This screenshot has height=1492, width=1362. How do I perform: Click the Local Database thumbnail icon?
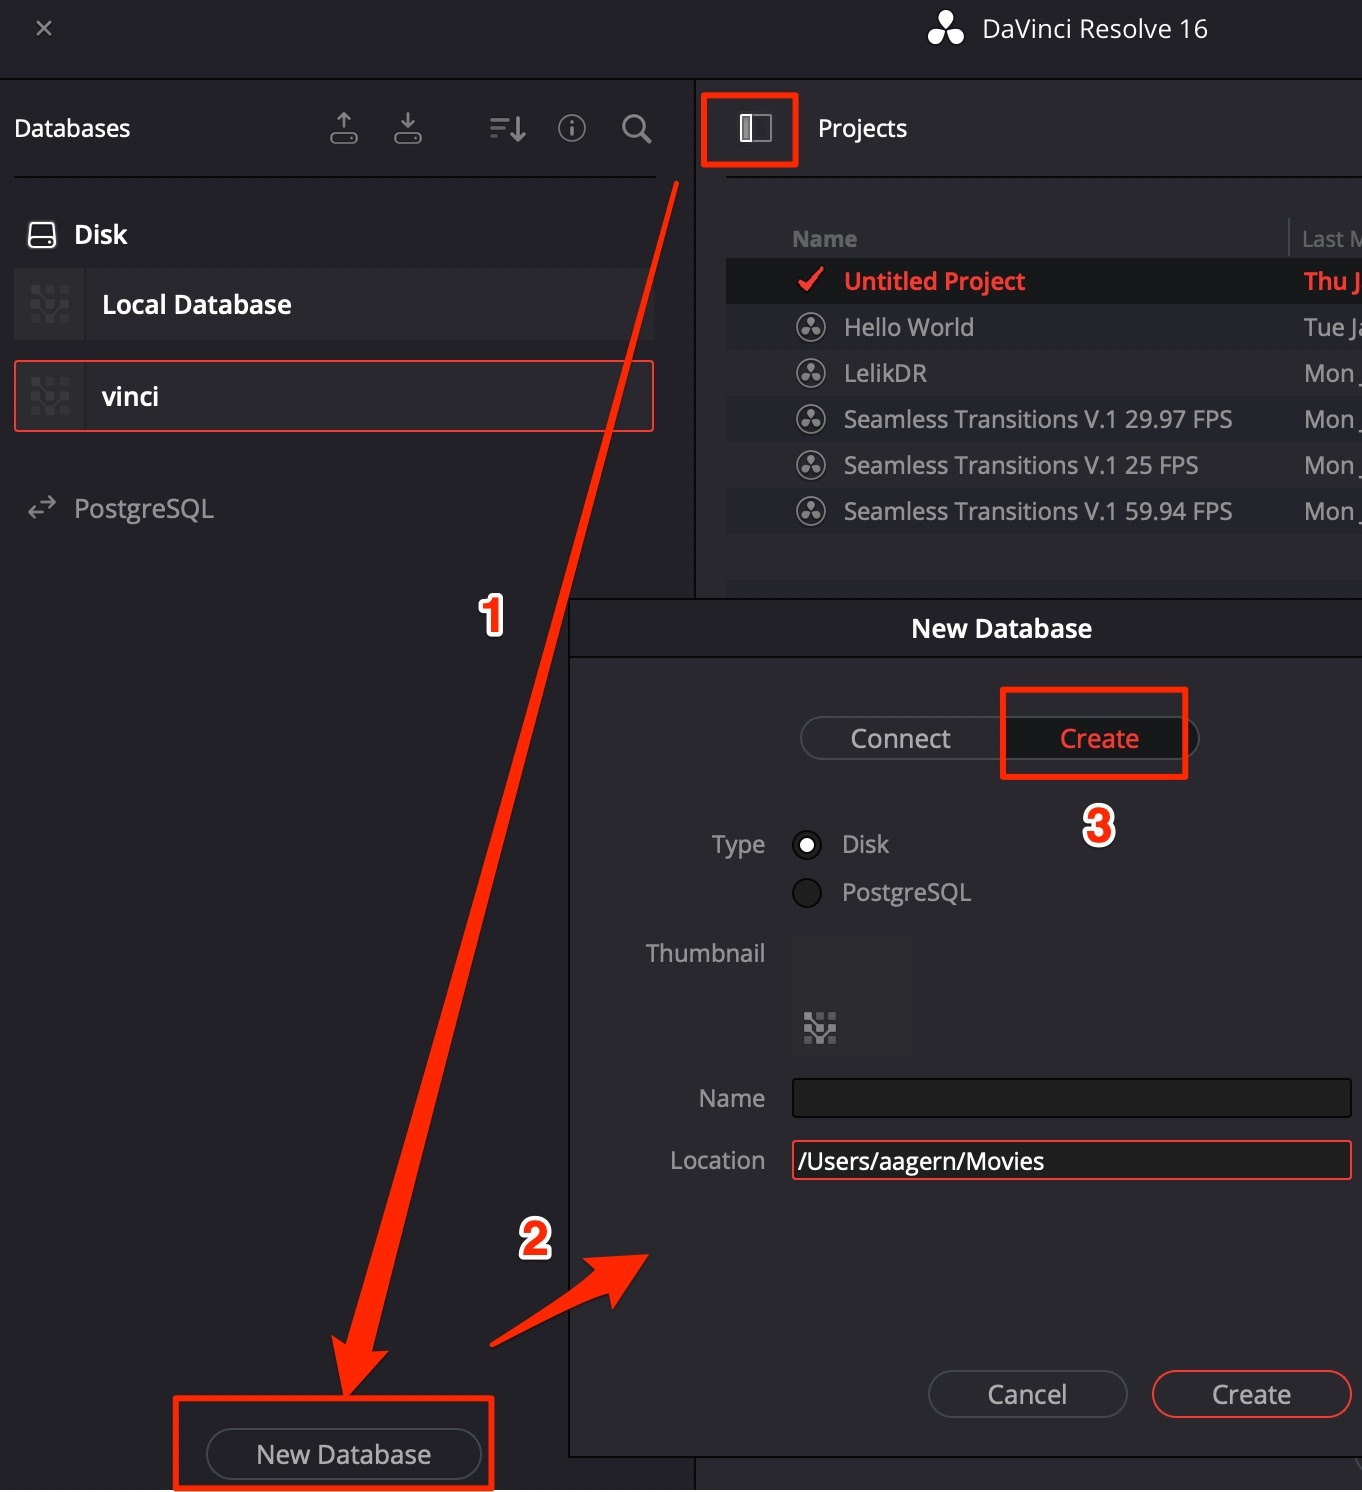pyautogui.click(x=50, y=304)
